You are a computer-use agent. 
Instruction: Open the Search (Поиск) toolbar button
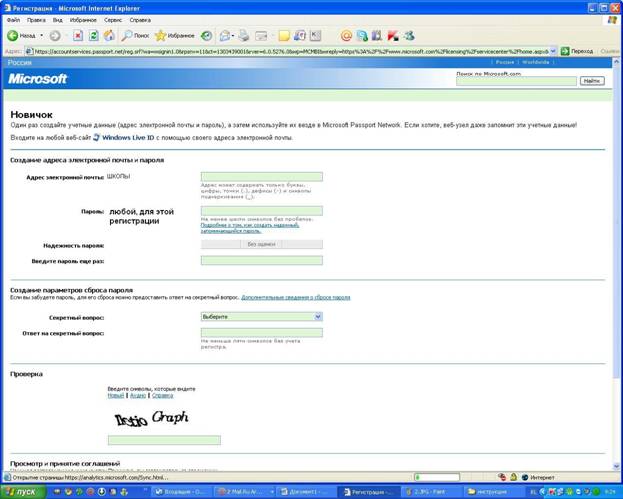[135, 36]
